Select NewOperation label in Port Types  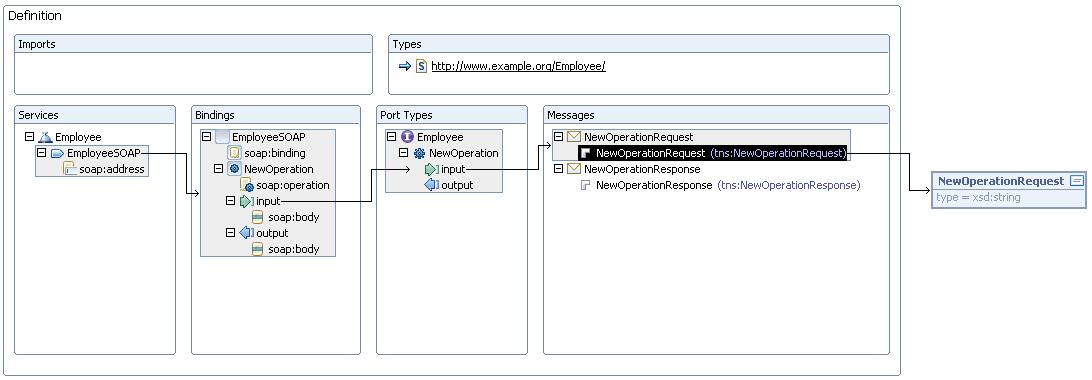pos(464,153)
